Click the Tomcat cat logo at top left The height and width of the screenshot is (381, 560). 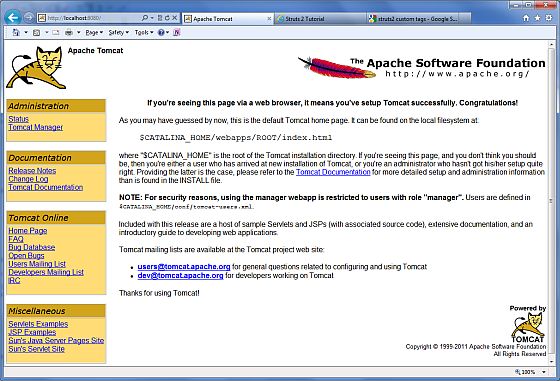[x=36, y=67]
